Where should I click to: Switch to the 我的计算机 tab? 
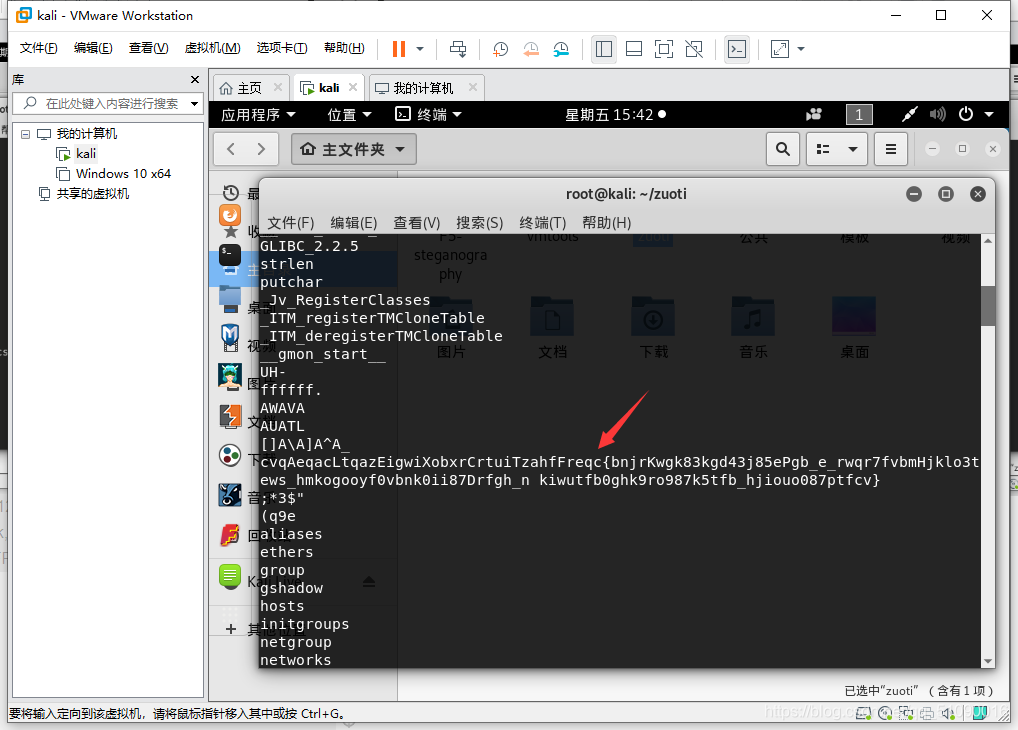423,88
